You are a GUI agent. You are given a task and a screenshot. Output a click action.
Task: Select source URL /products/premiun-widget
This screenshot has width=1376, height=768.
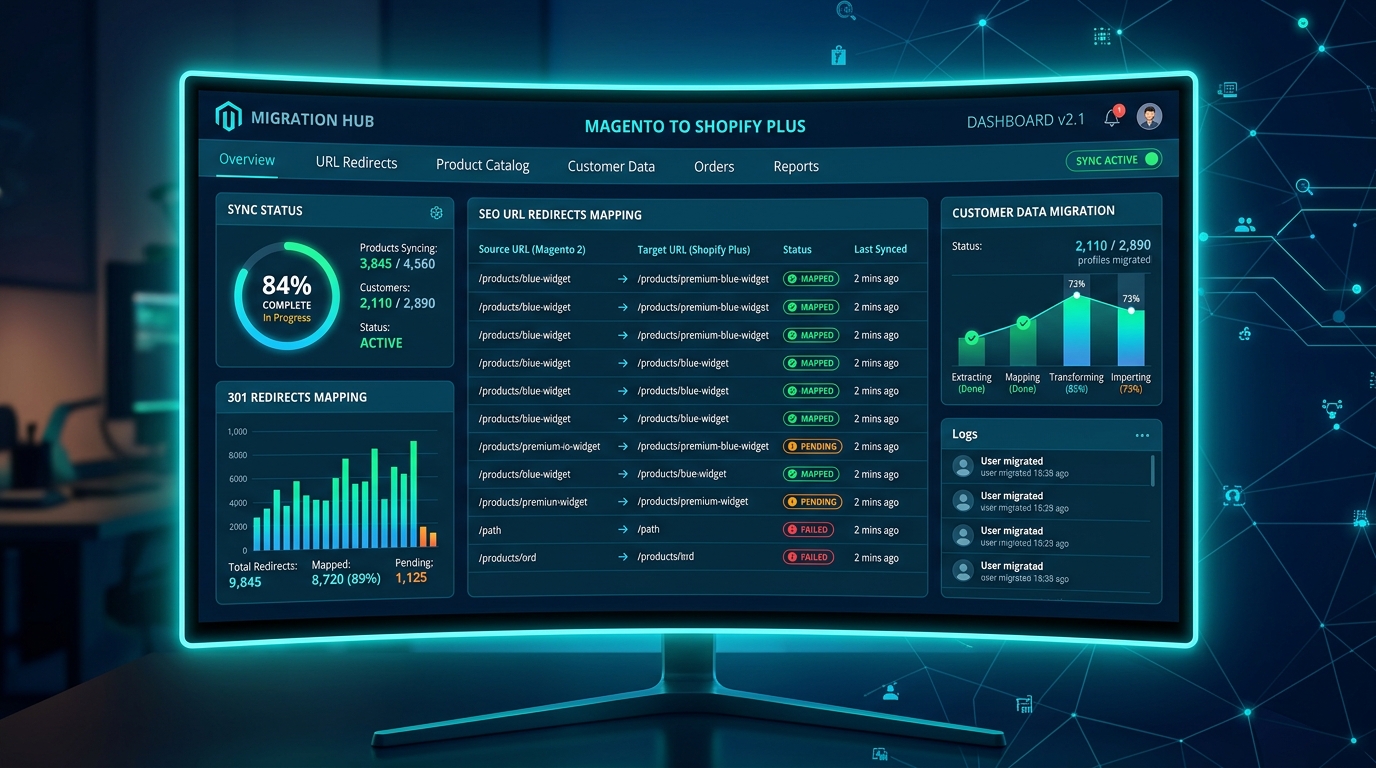[533, 502]
